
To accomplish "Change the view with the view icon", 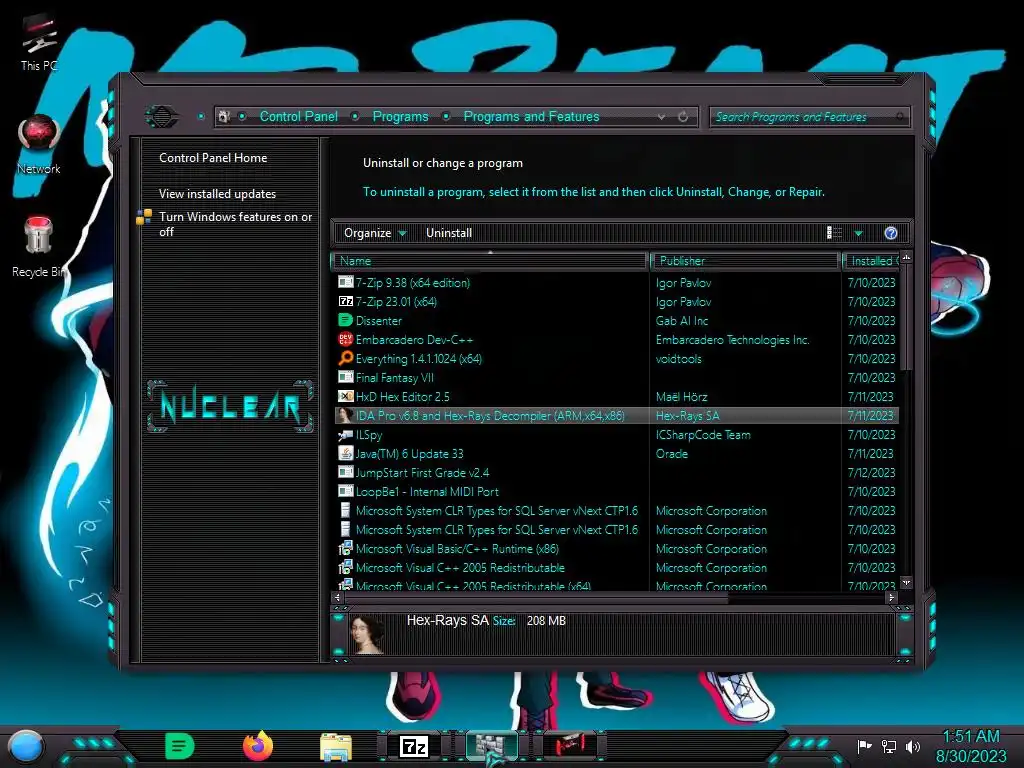I will (834, 233).
